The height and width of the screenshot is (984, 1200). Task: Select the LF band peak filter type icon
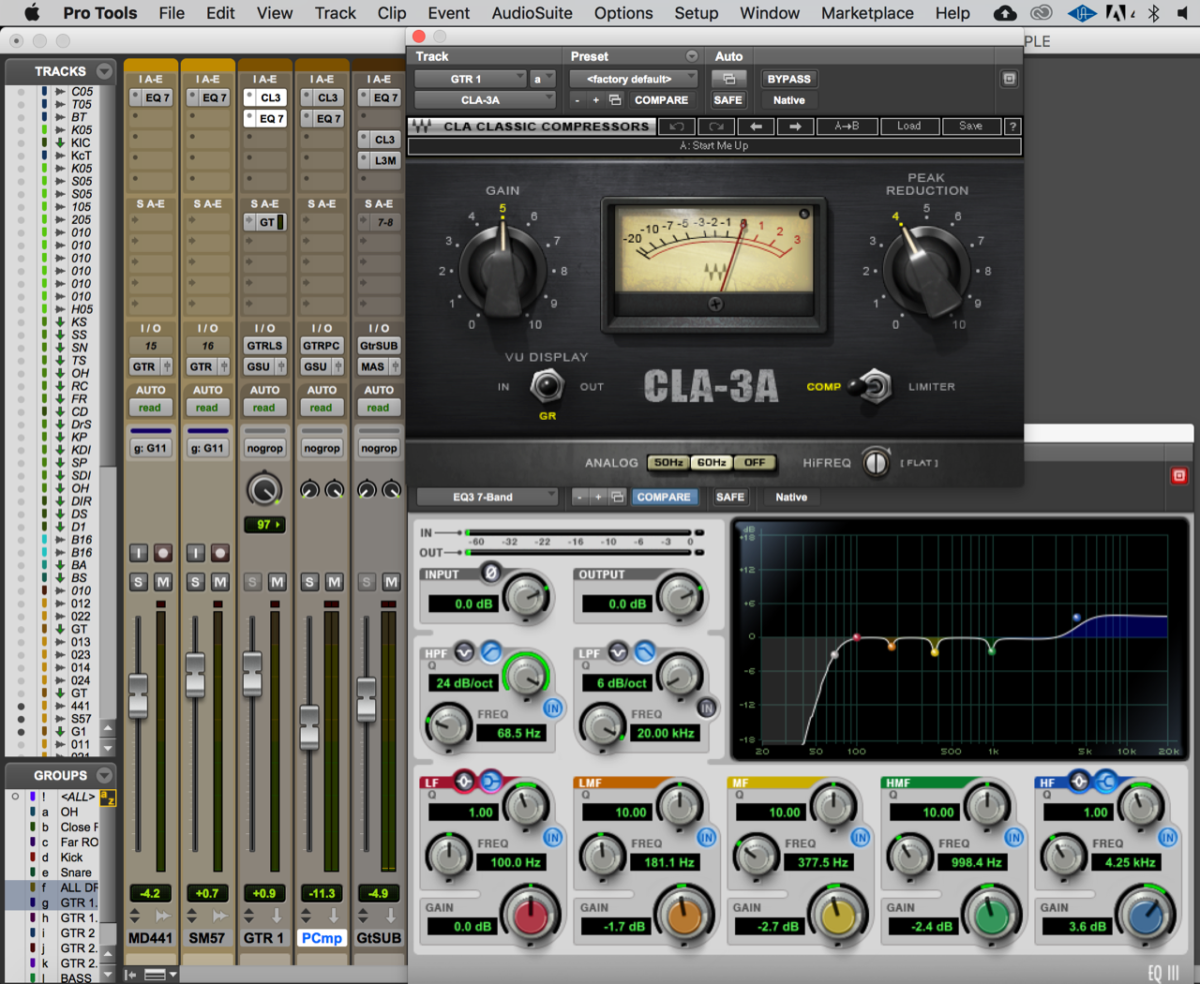click(x=464, y=781)
